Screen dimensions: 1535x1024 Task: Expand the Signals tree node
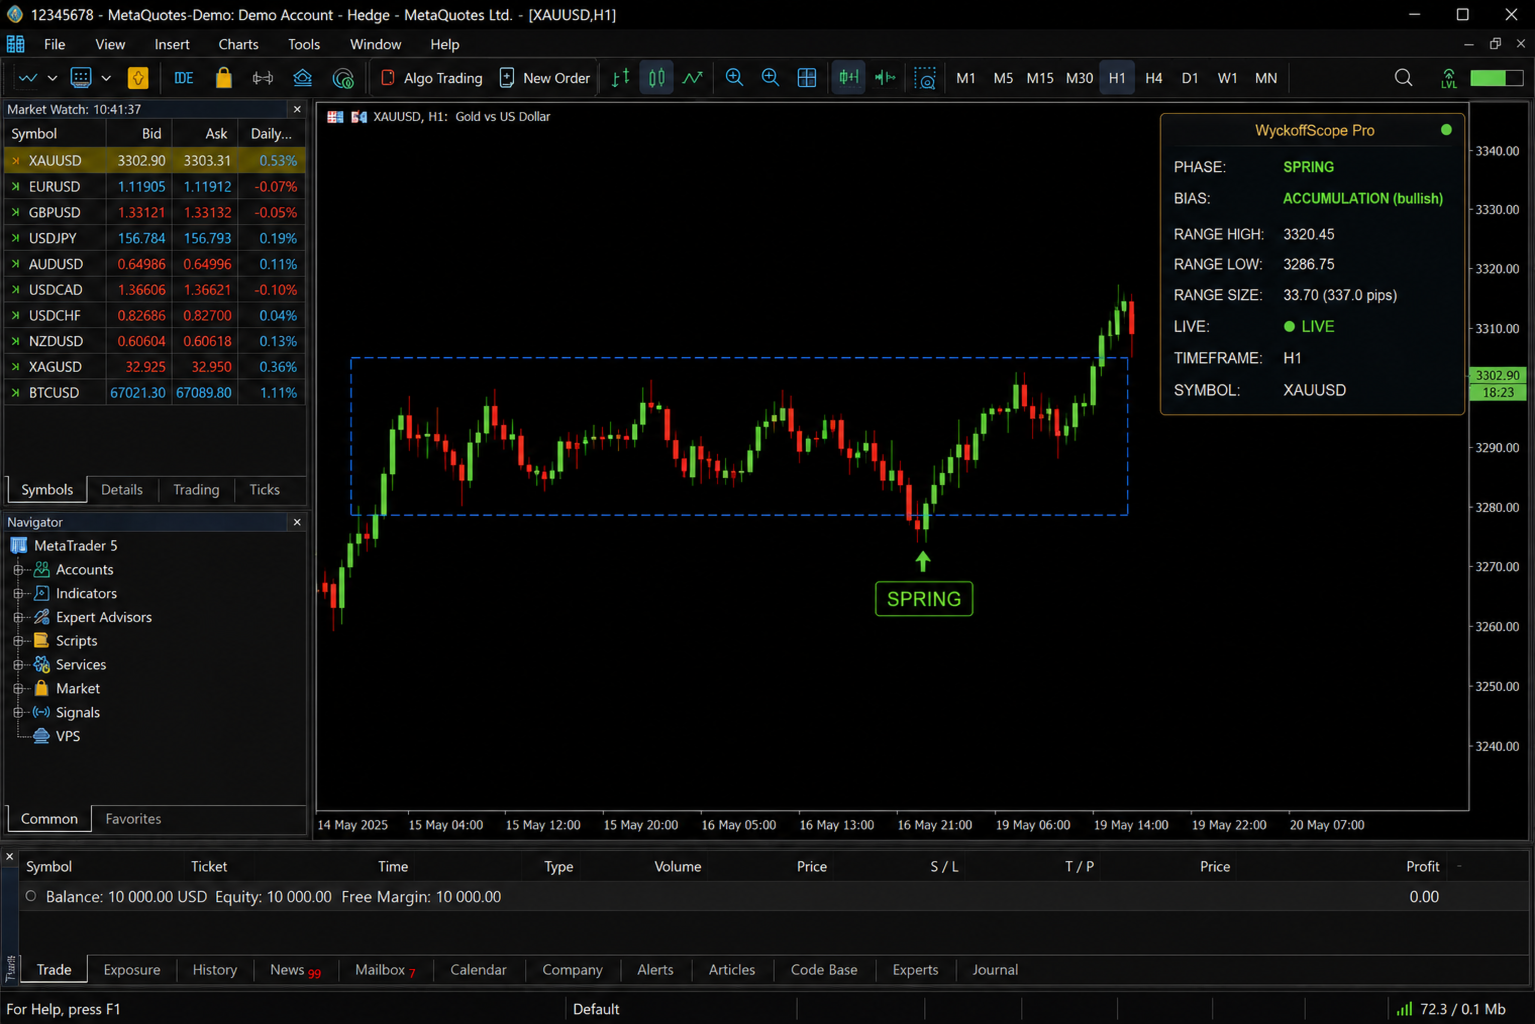[18, 712]
